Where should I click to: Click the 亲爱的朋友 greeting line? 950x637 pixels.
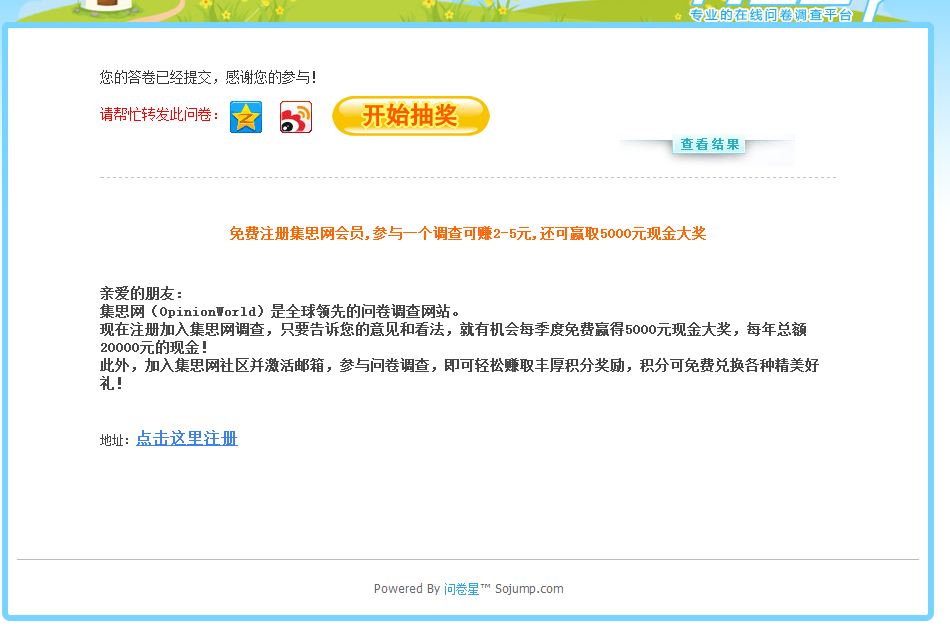[141, 293]
